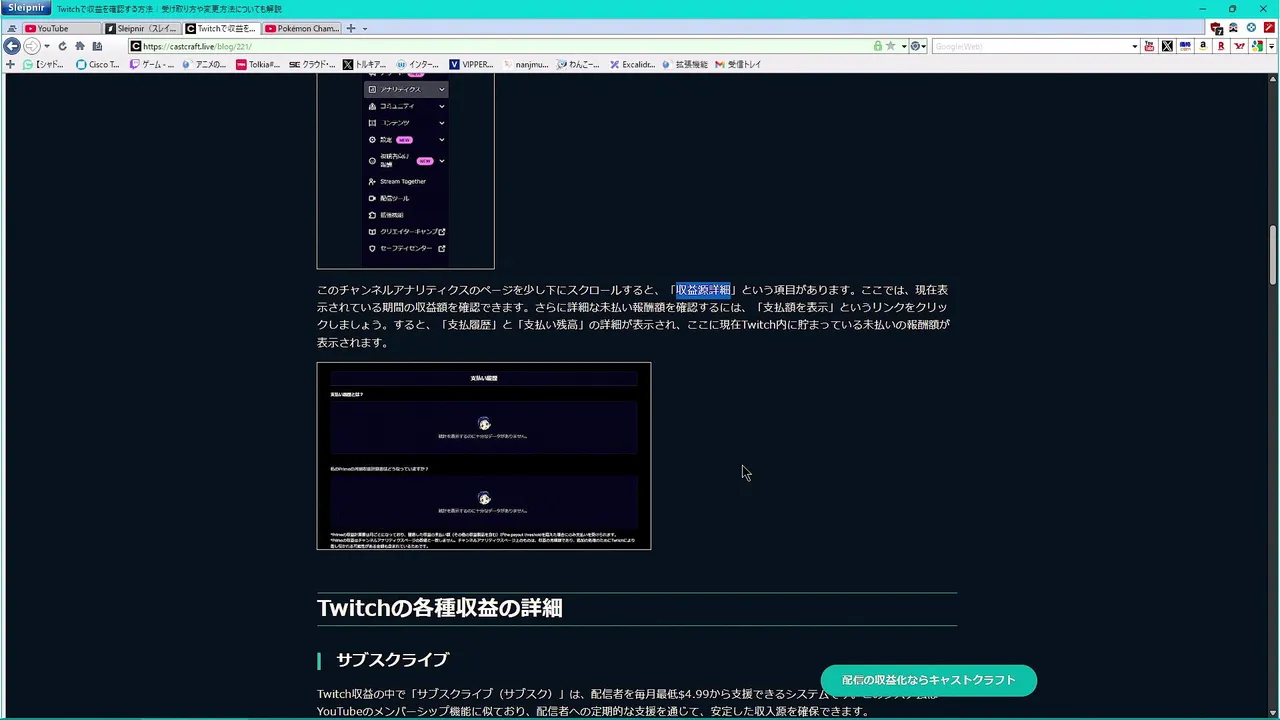1280x720 pixels.
Task: Go to the home page icon
Action: tap(80, 46)
